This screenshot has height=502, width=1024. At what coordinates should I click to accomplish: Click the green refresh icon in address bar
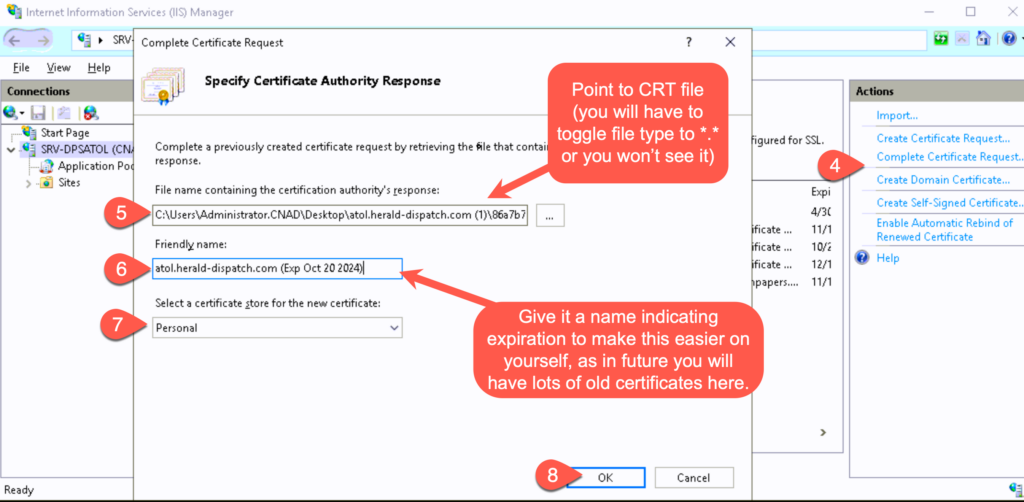tap(941, 39)
